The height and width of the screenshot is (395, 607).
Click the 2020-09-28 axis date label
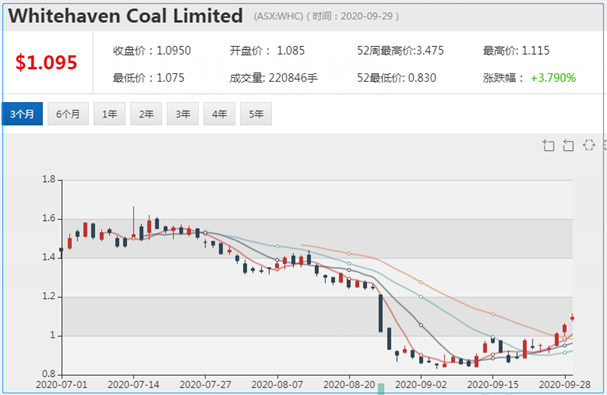point(565,385)
